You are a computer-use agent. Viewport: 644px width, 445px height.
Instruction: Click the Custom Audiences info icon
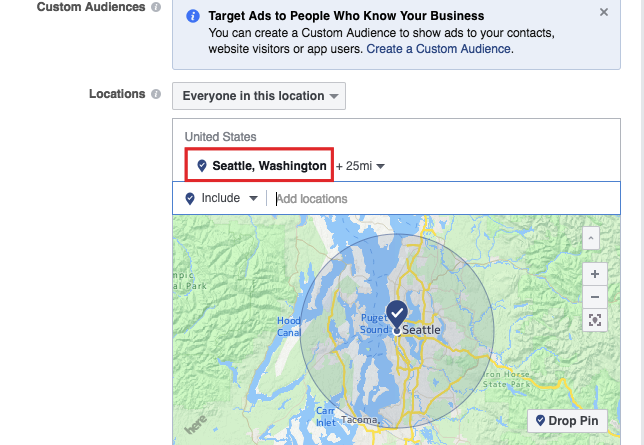coord(156,7)
